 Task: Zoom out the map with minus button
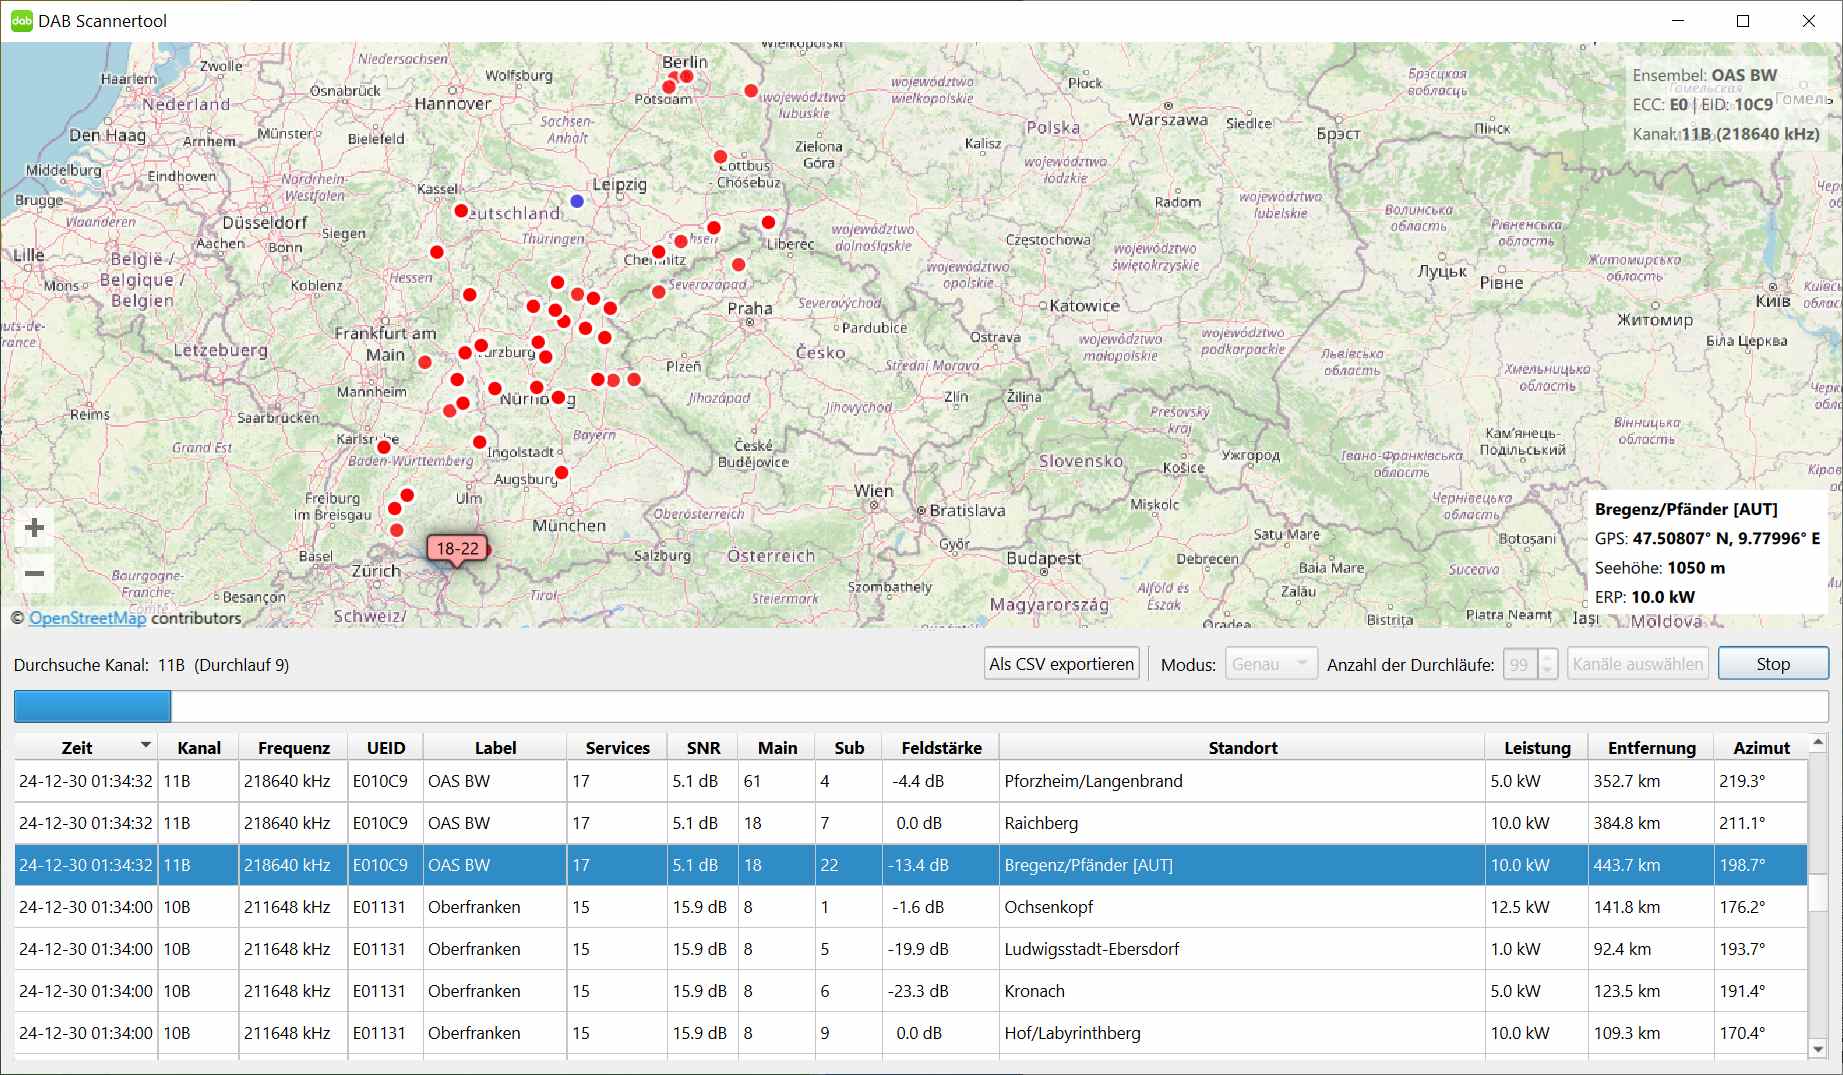coord(34,573)
